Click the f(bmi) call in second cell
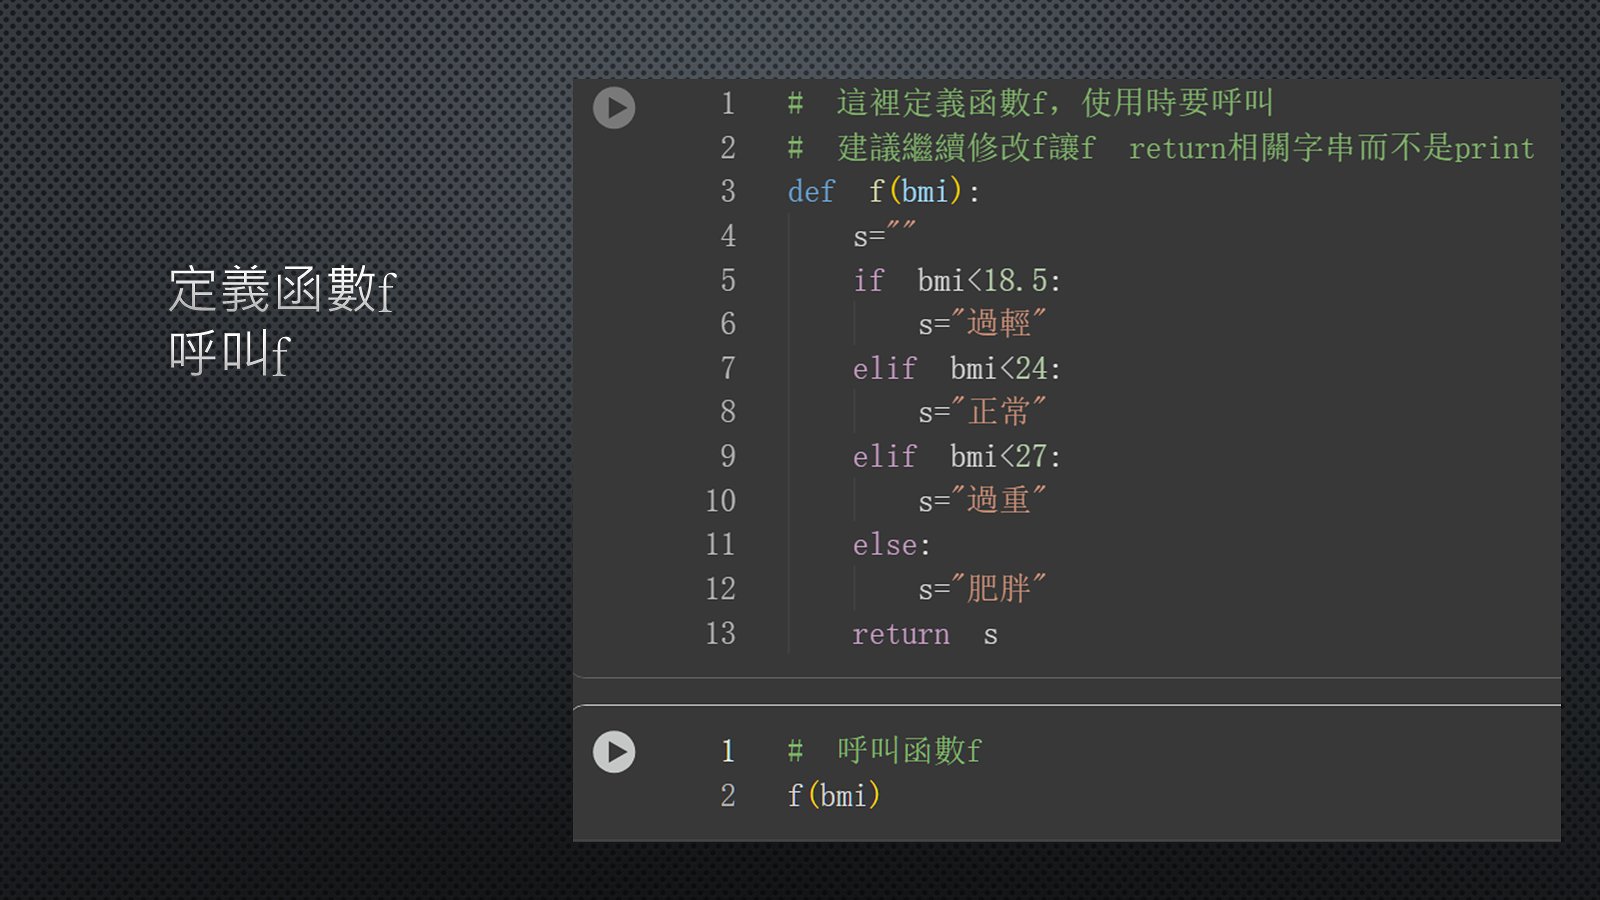 point(833,796)
